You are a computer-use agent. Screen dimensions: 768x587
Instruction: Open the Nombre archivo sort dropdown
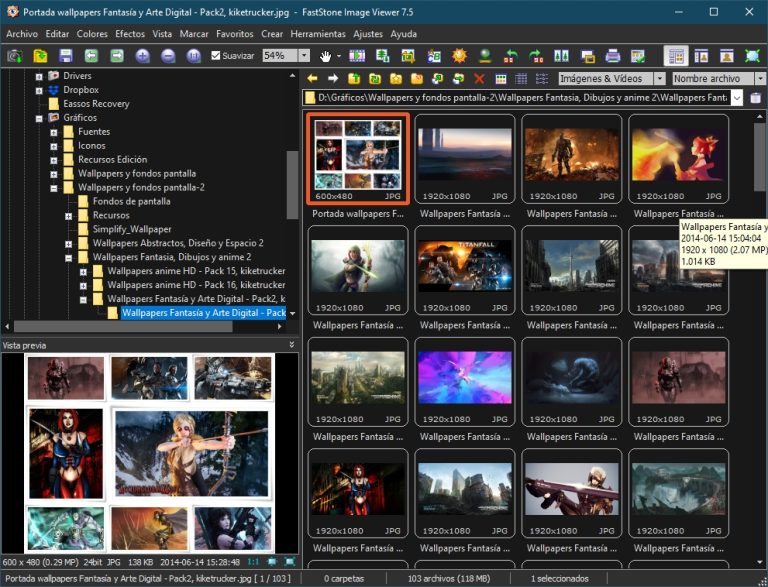(x=760, y=78)
